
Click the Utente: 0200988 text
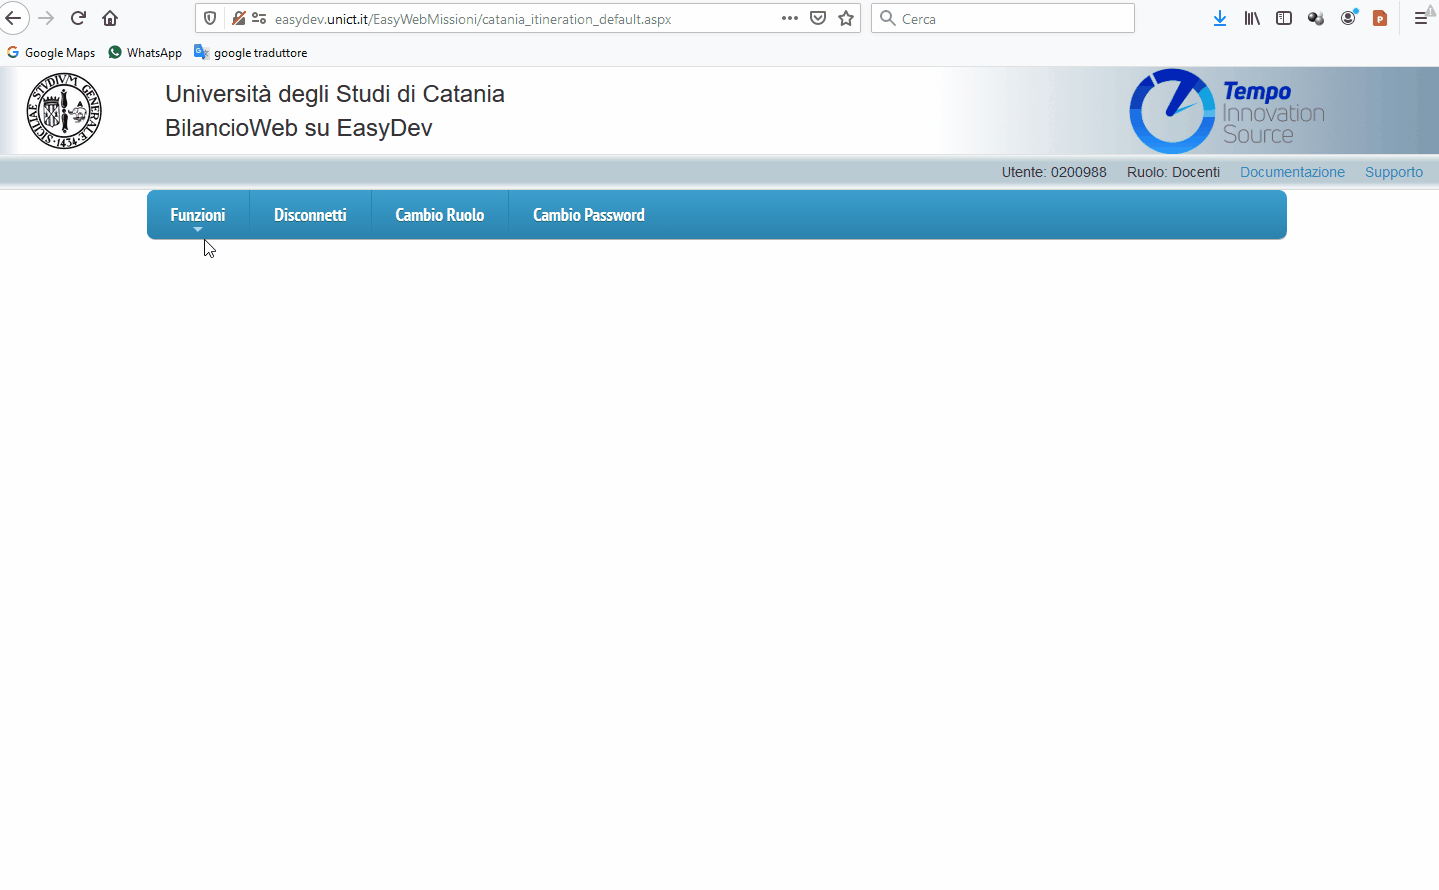point(1054,172)
